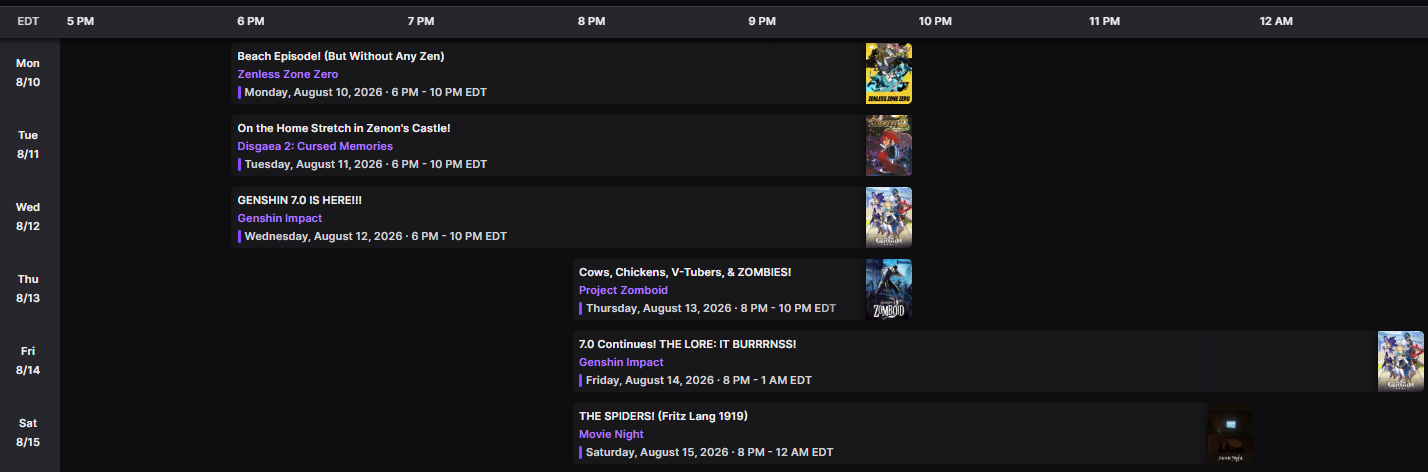Open the Zenless Zone Zero cover thumbnail
Image resolution: width=1428 pixels, height=472 pixels.
coord(889,73)
